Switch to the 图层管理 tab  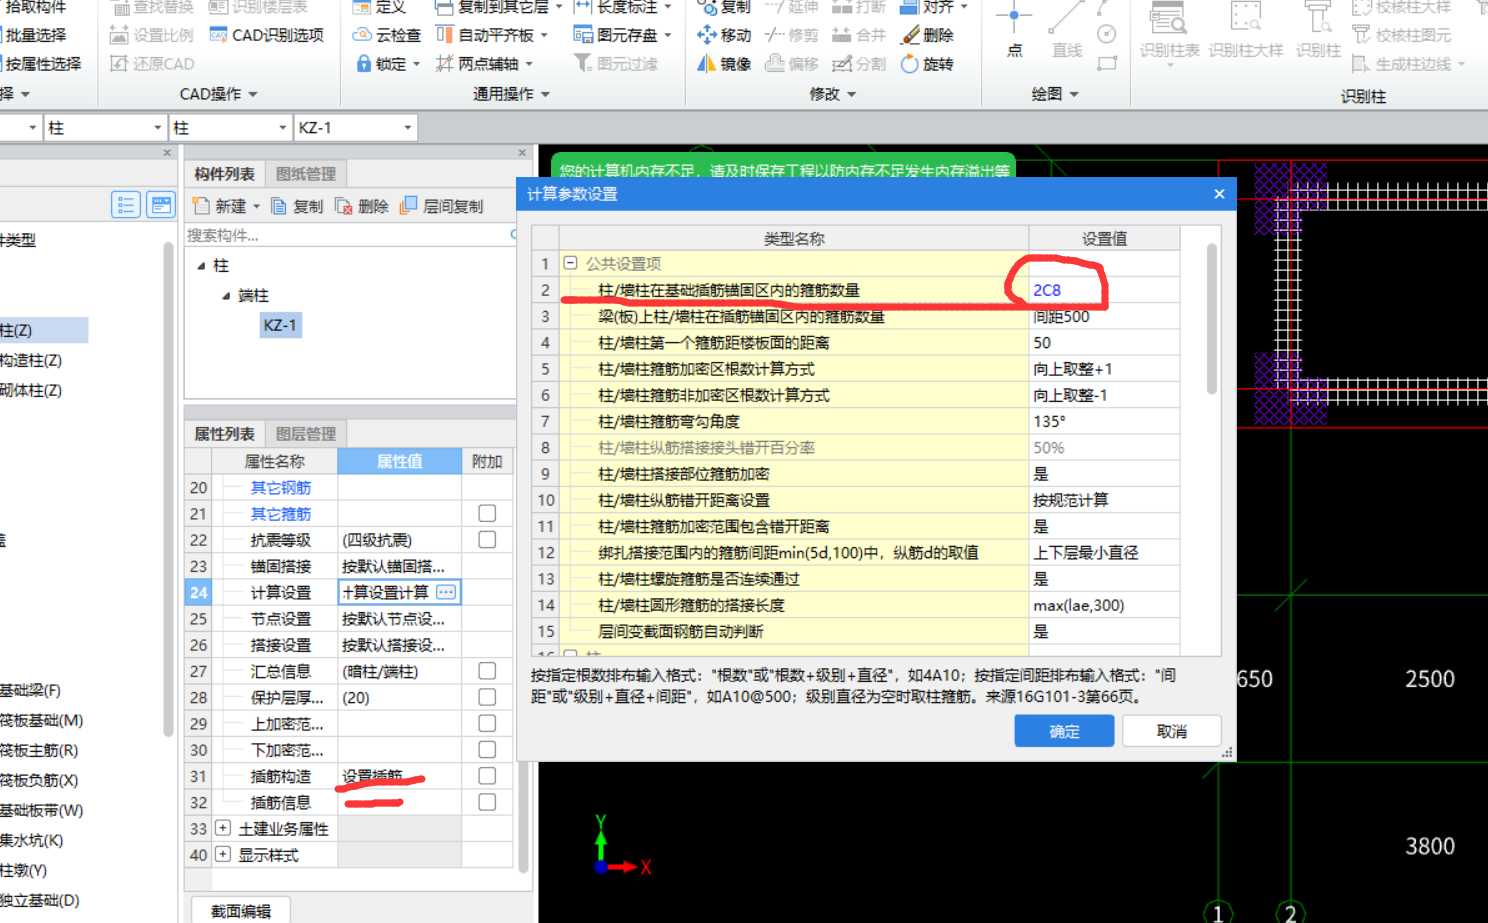pos(306,434)
